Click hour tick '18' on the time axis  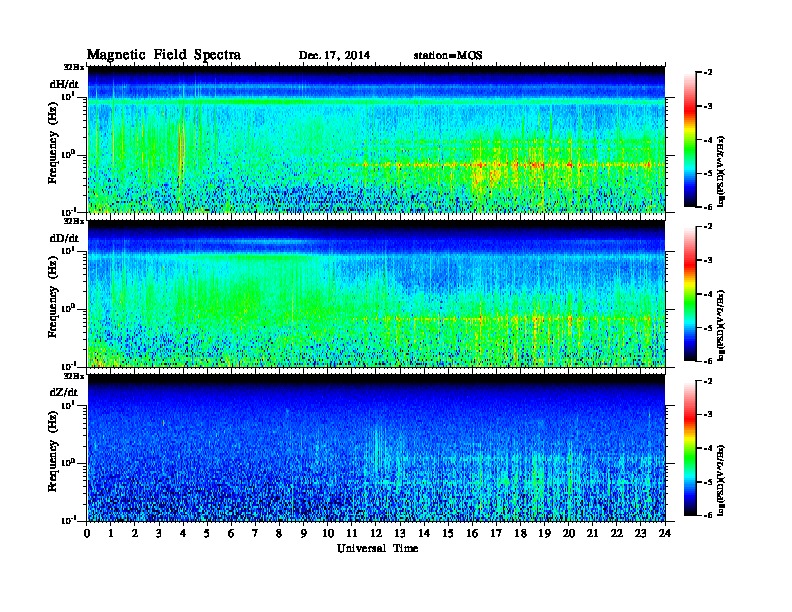(521, 534)
